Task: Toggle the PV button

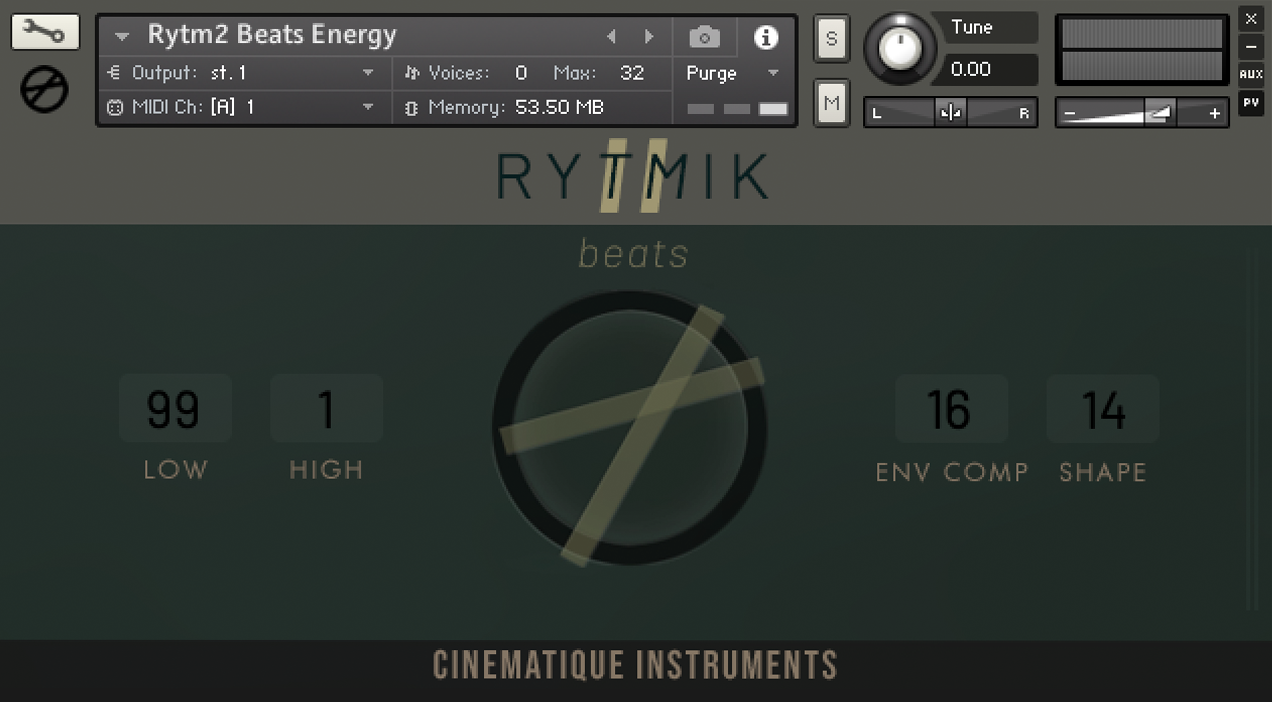Action: (1251, 103)
